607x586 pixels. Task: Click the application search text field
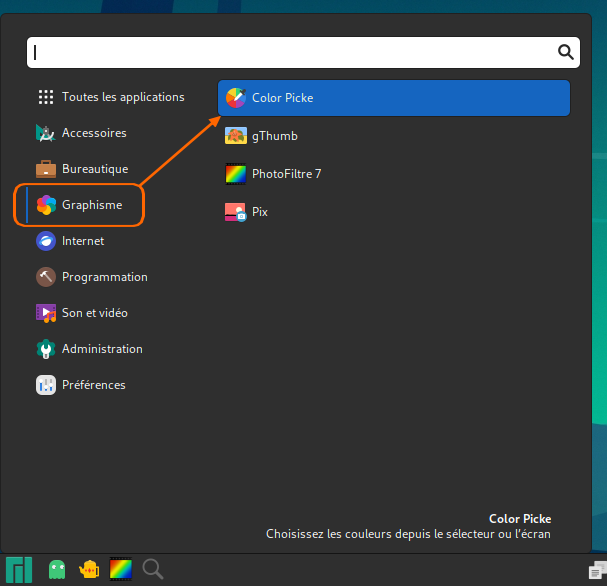click(290, 53)
